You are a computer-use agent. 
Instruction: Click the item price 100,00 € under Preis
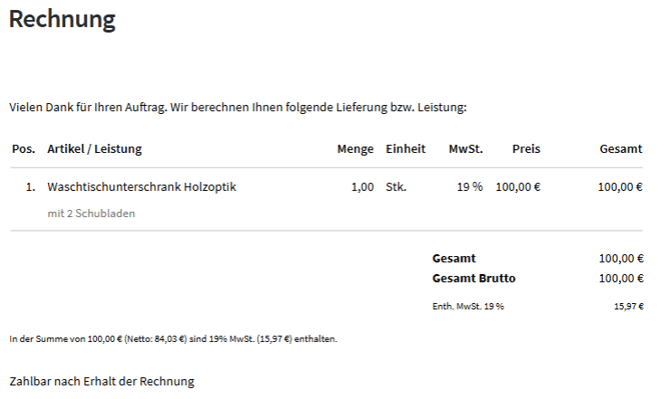pyautogui.click(x=518, y=187)
